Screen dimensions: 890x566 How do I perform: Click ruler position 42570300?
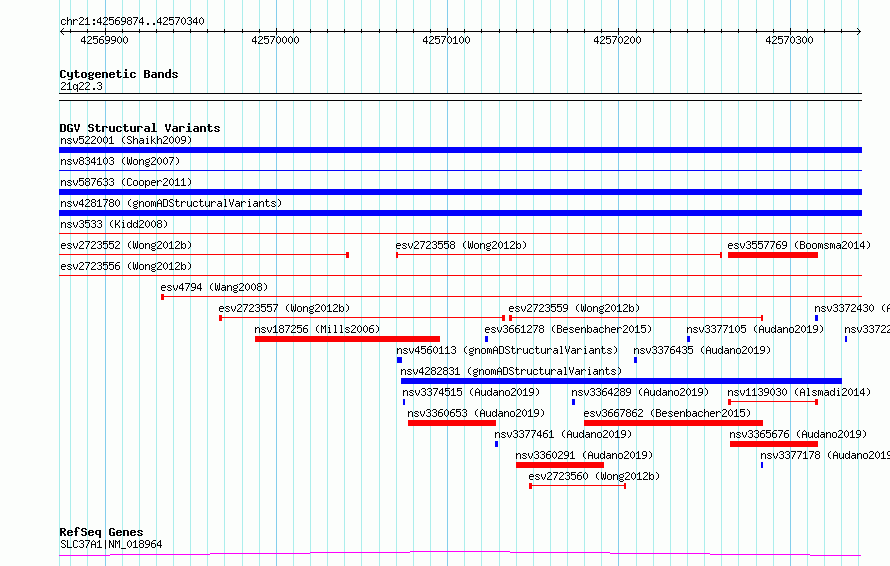[x=789, y=40]
